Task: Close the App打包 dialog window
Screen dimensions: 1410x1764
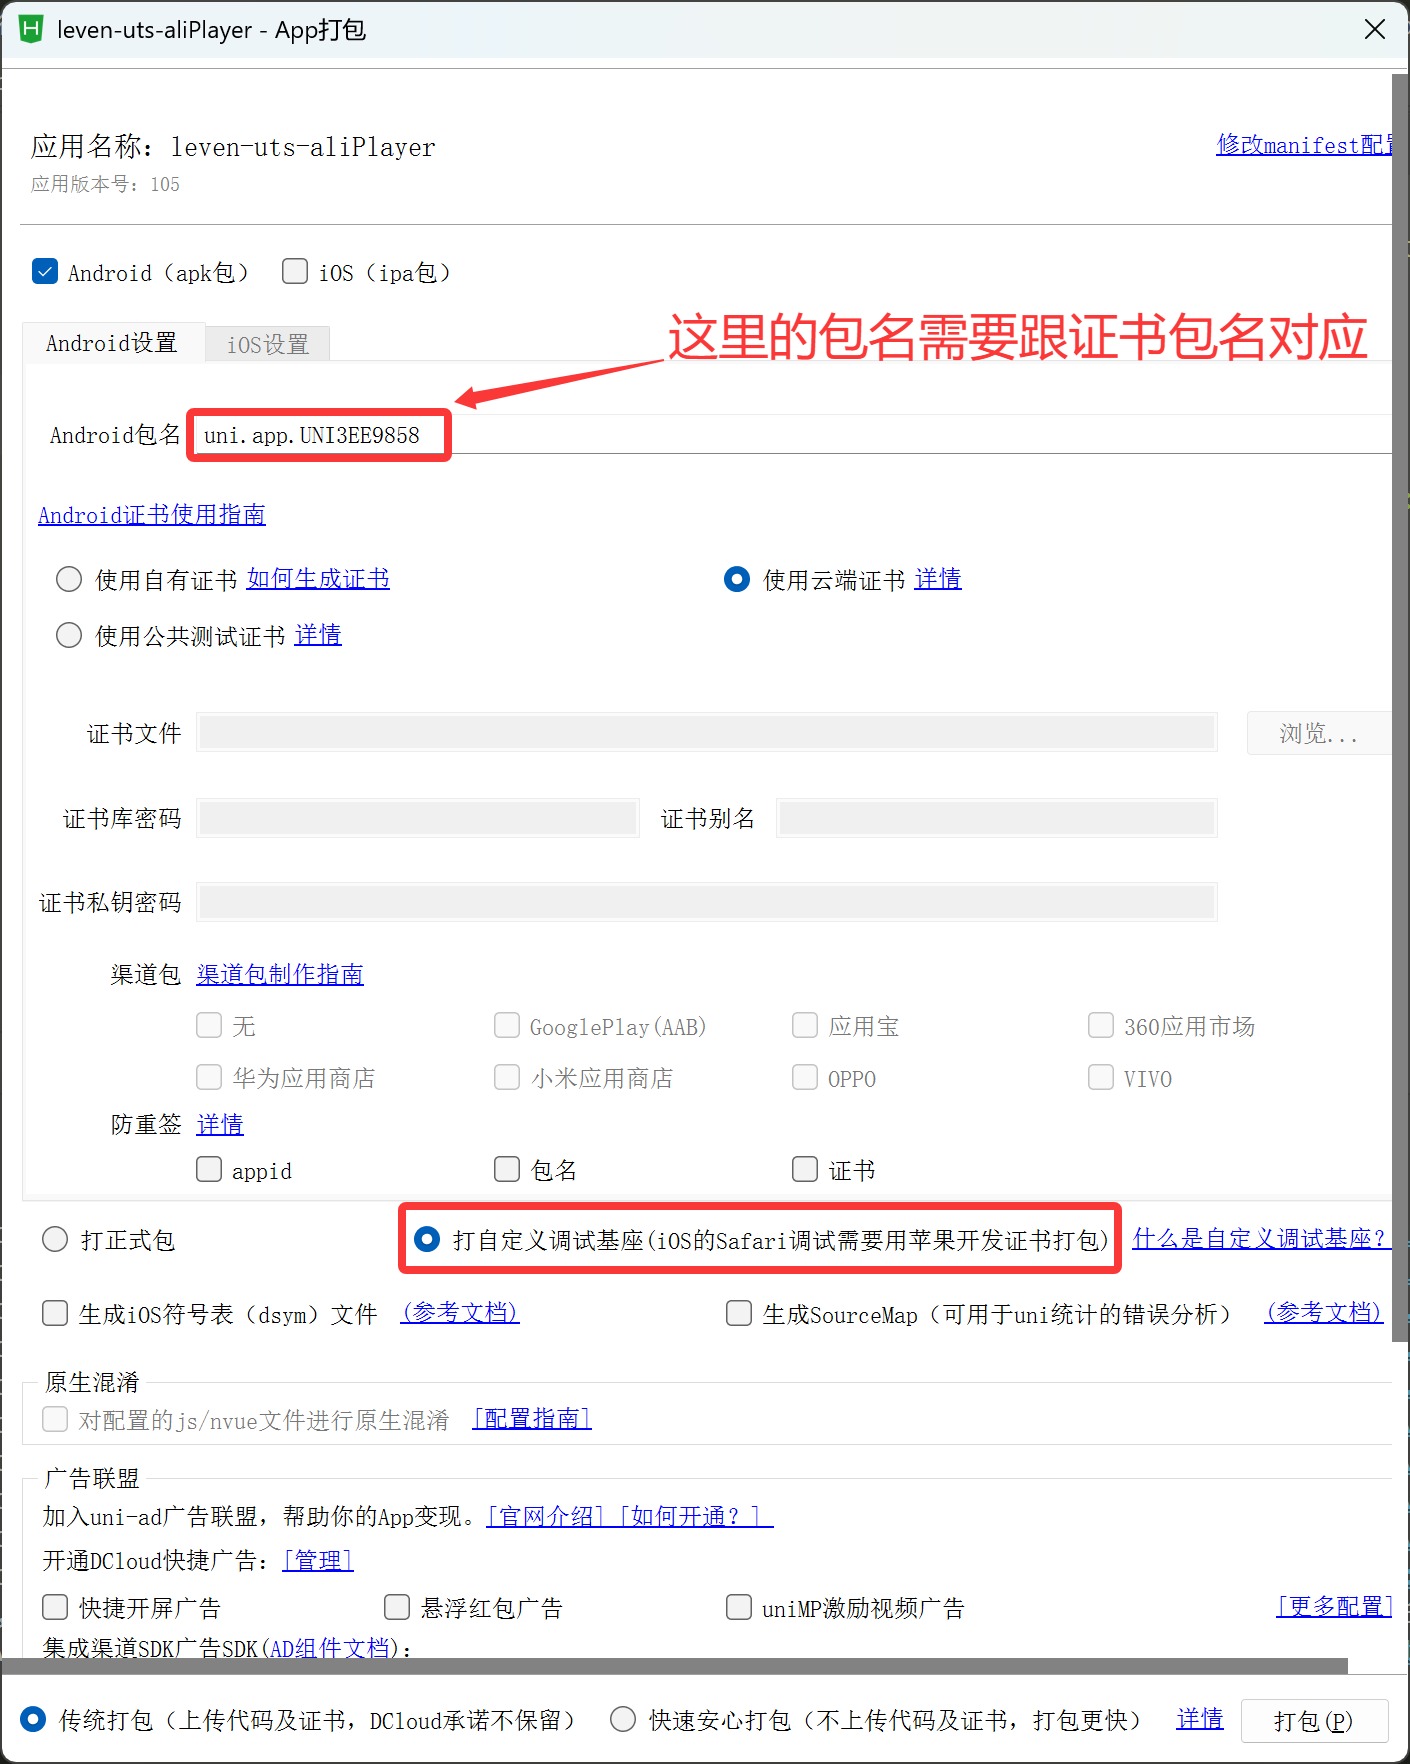Action: point(1375,29)
